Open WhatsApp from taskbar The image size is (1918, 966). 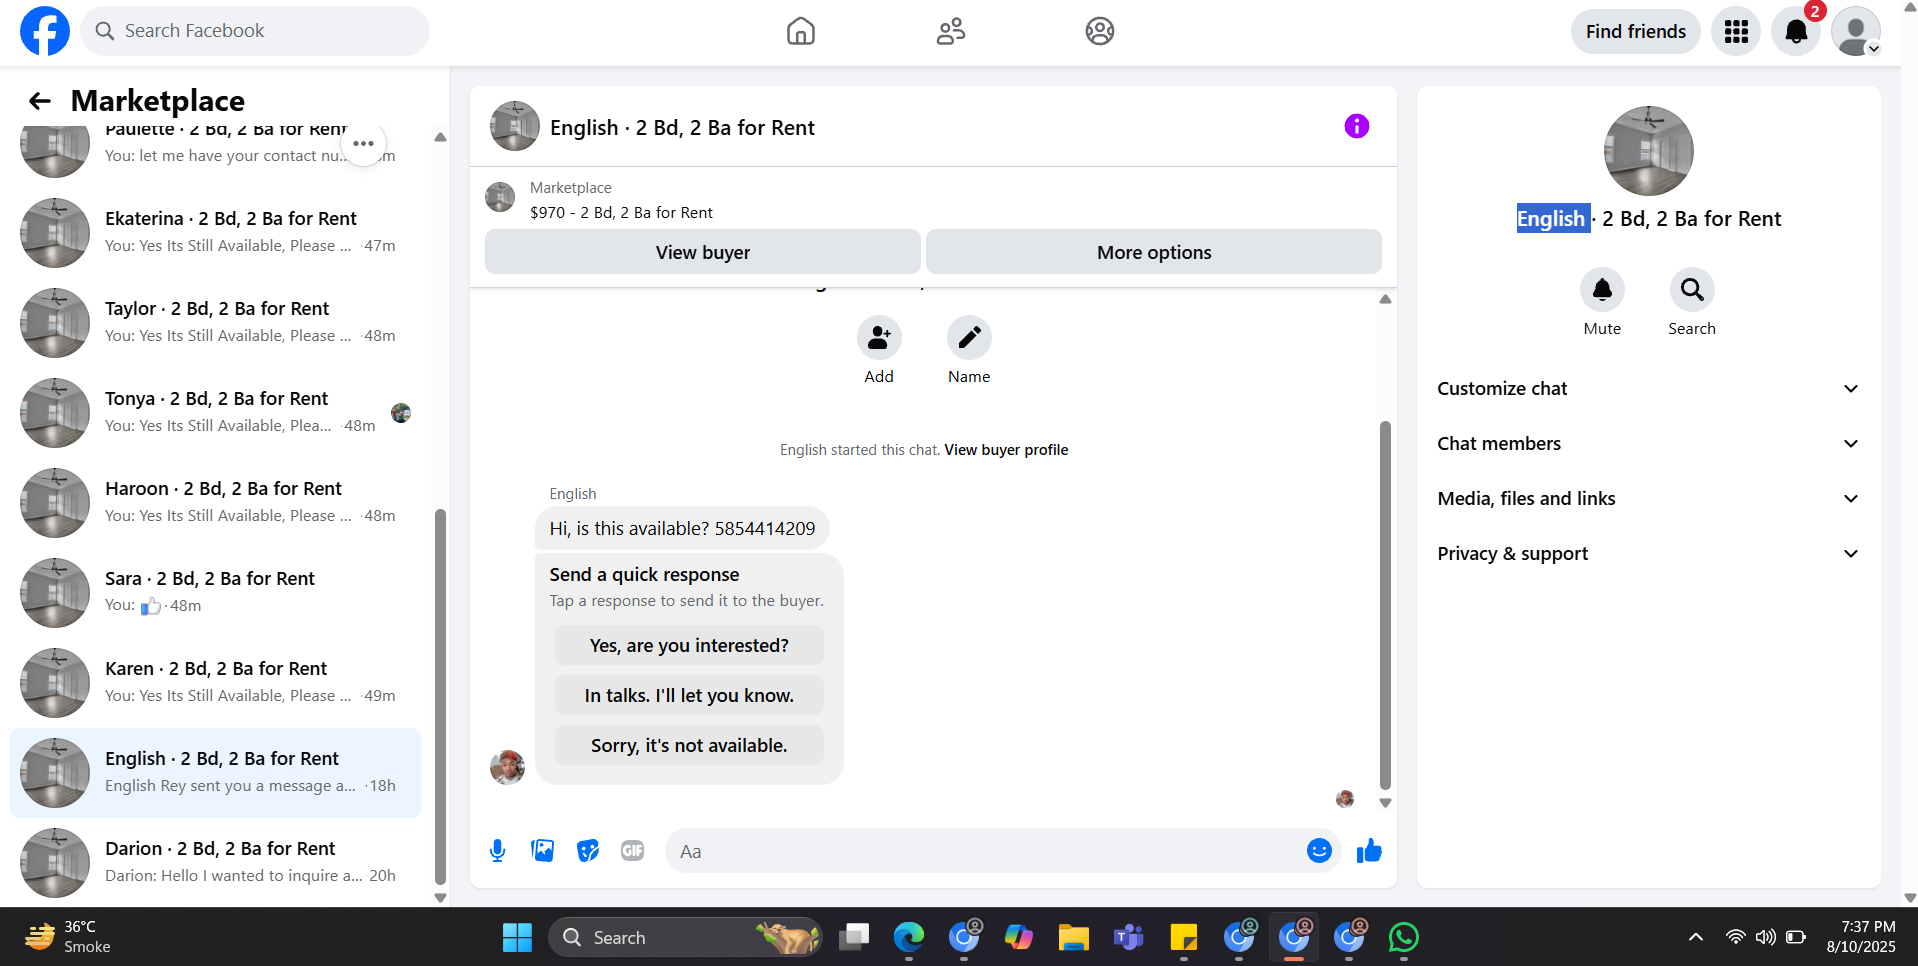click(1404, 938)
